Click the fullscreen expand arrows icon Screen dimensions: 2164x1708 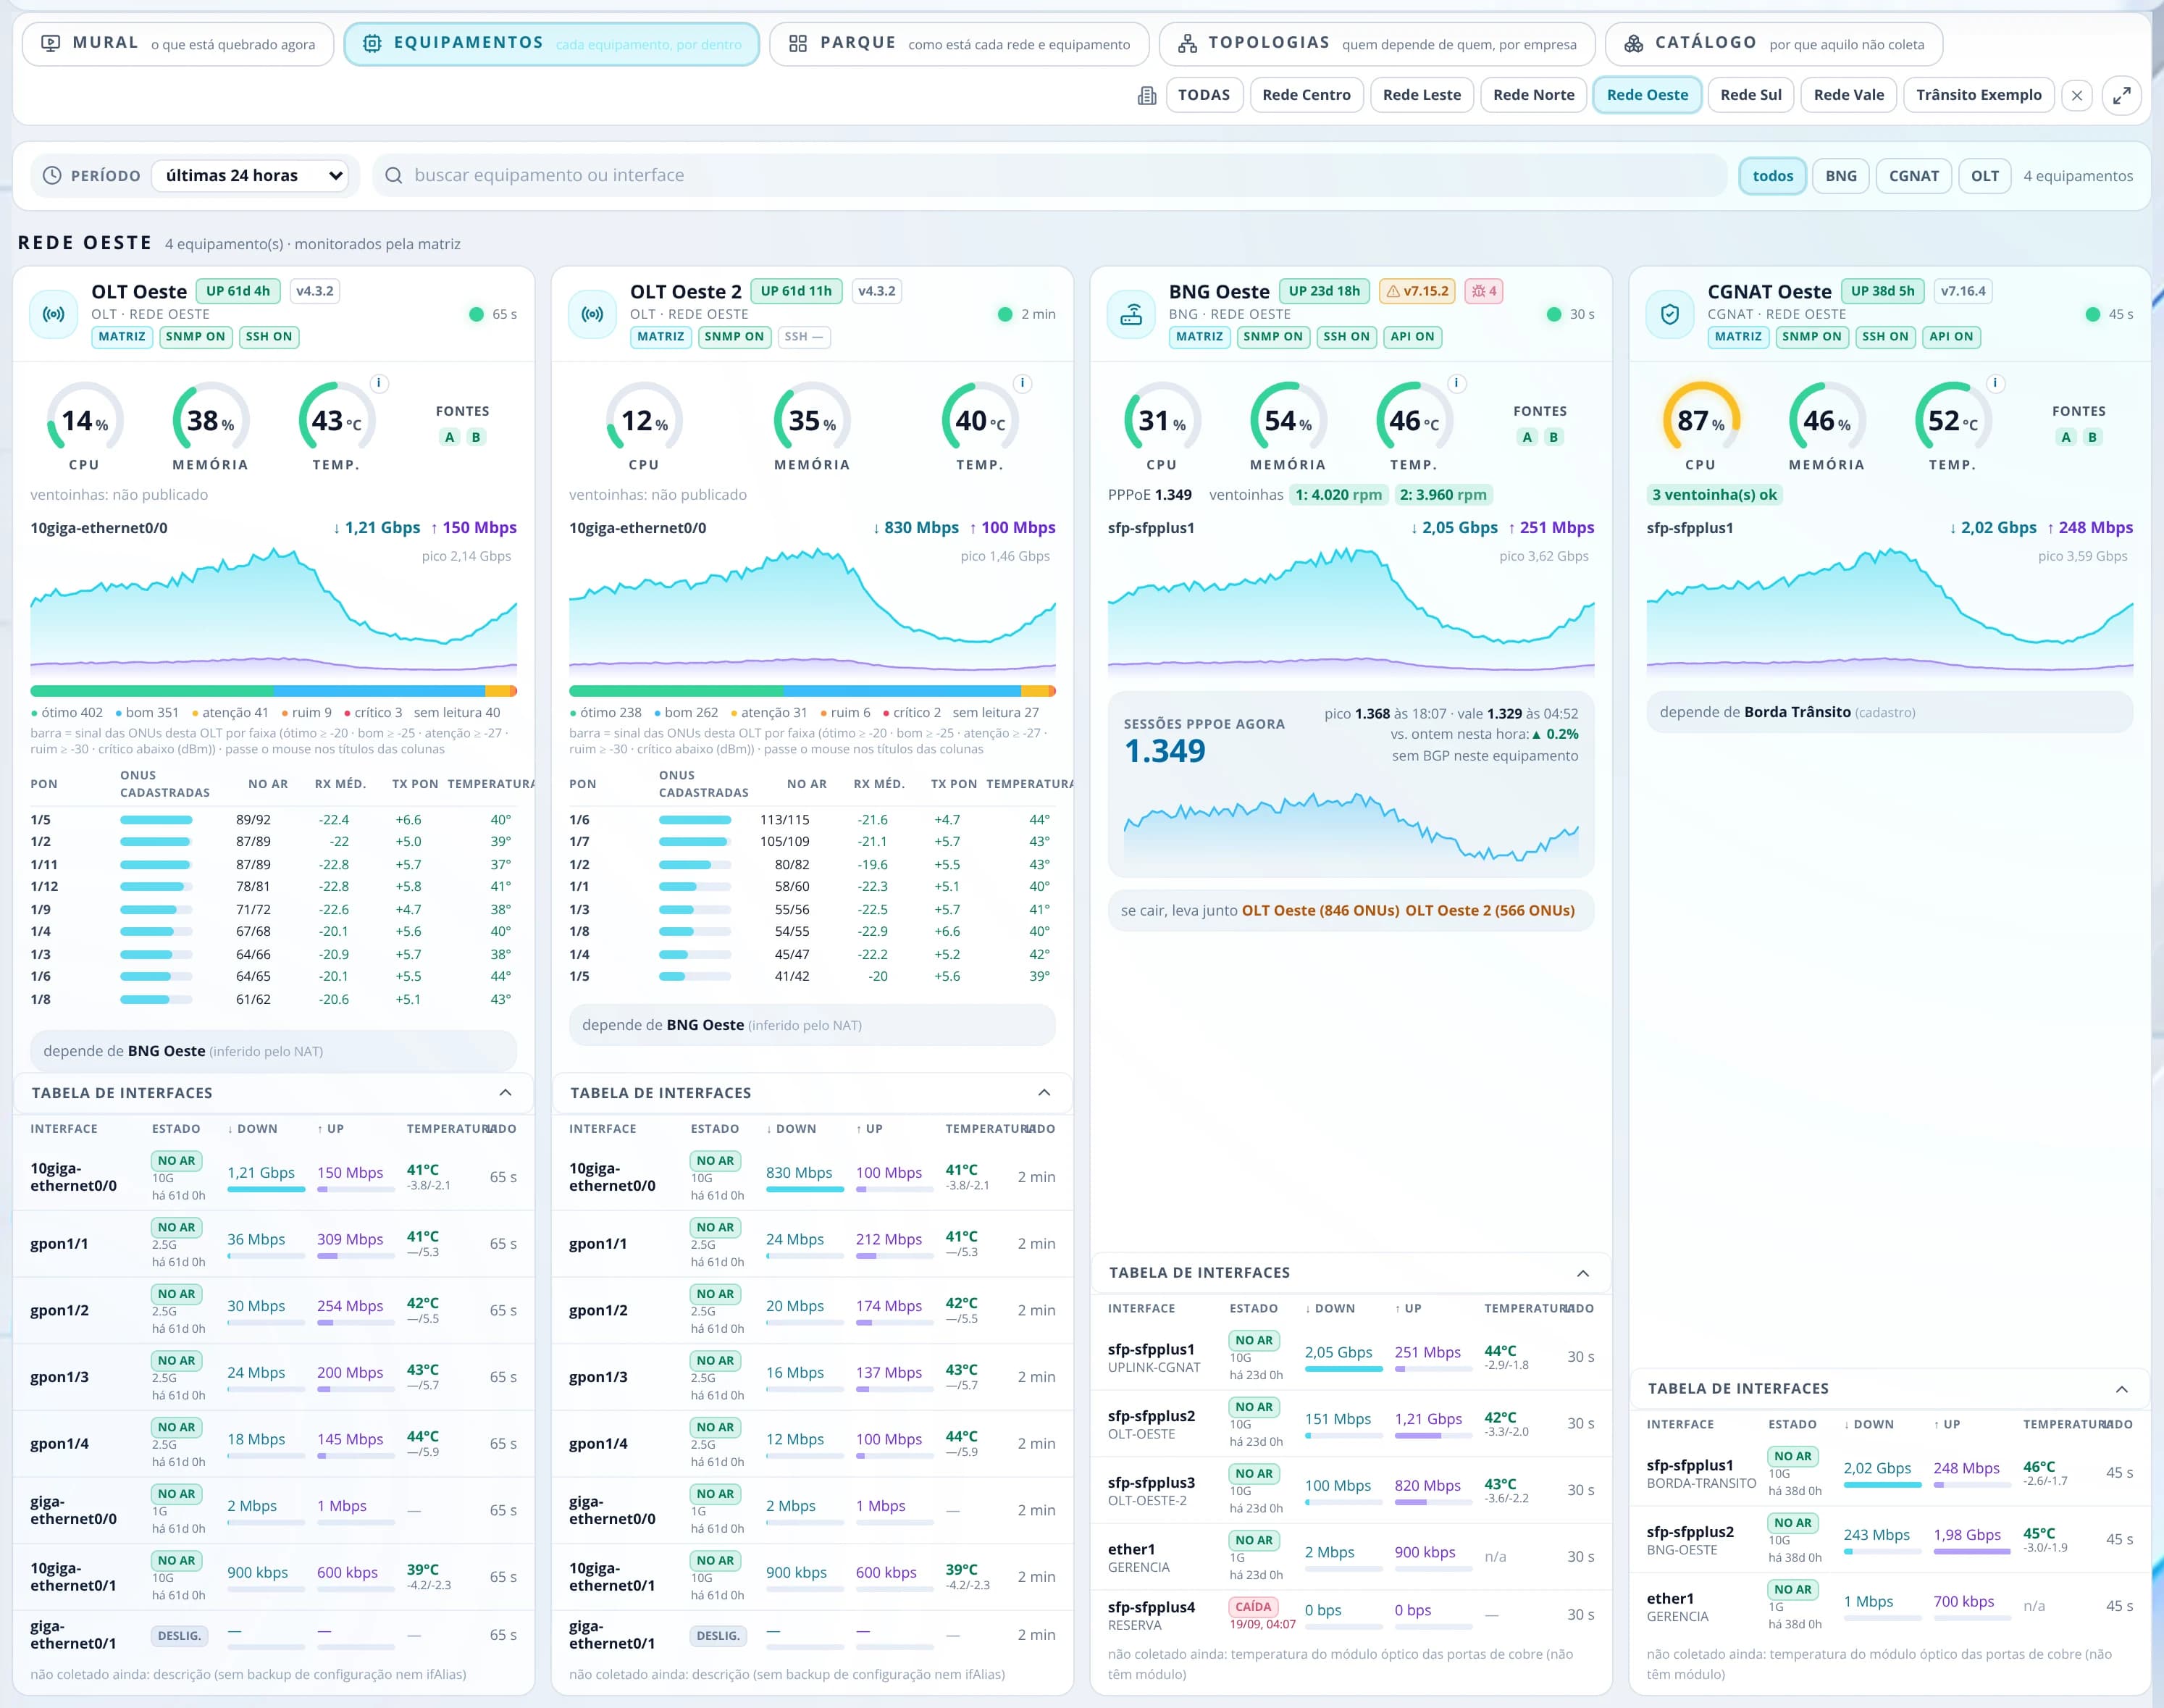click(2121, 95)
